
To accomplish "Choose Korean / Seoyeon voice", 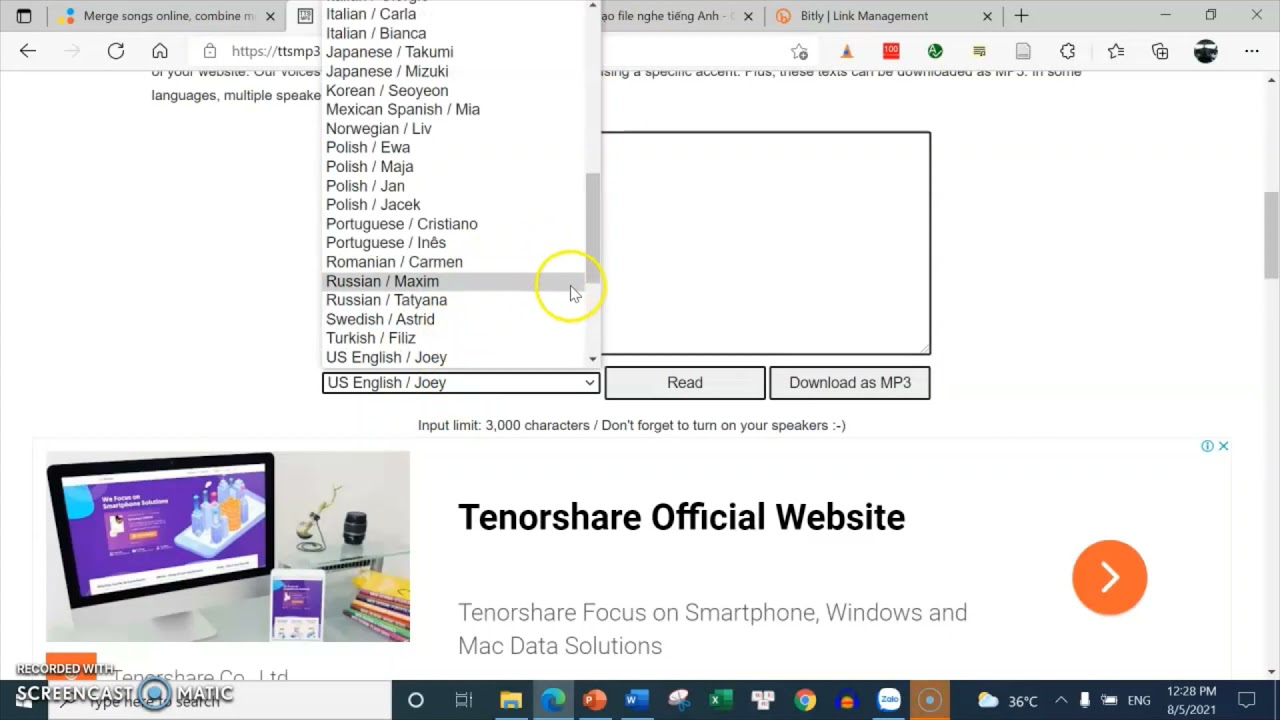I will 454,91.
